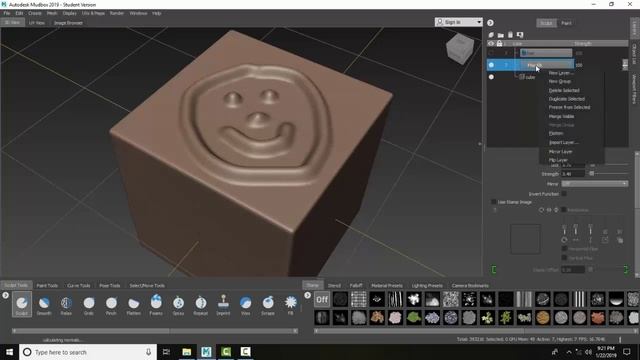
Task: Select the Scrape sculpt tool
Action: pos(268,304)
